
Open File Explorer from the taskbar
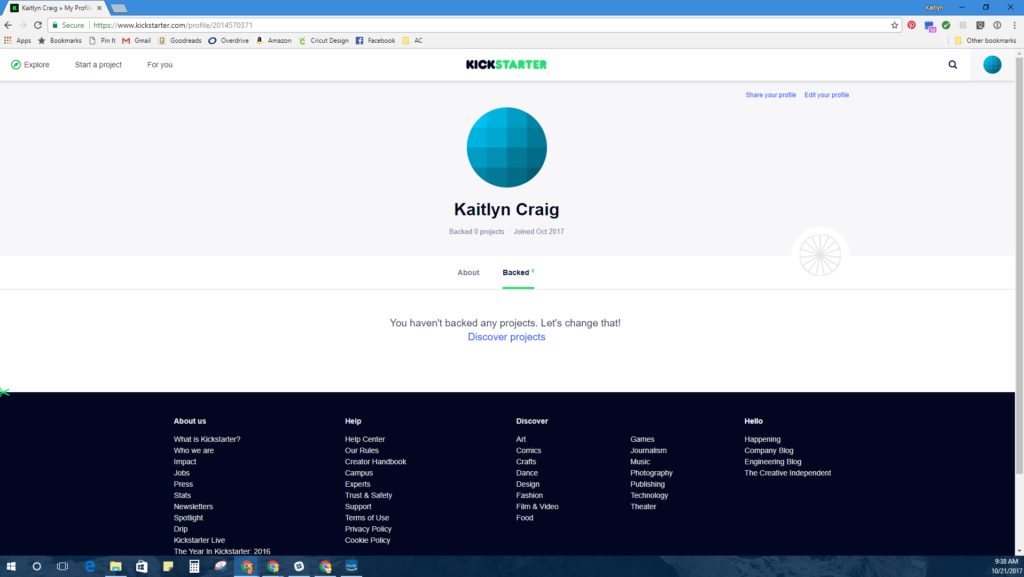pos(116,567)
